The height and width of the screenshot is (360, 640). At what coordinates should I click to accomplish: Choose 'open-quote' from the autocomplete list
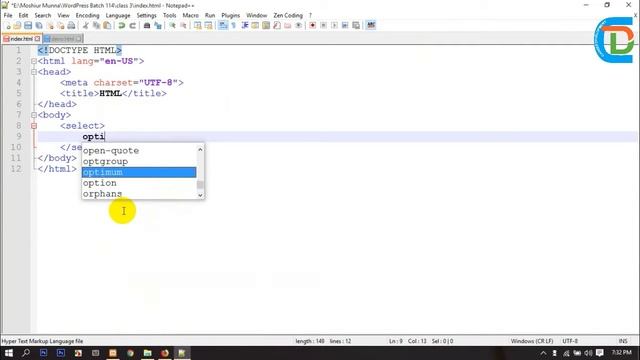pos(139,151)
